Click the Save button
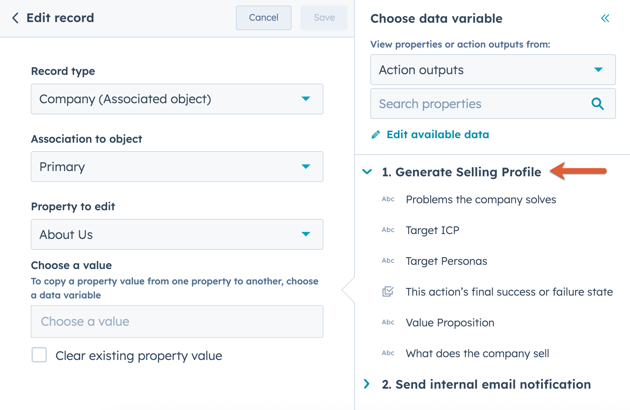The width and height of the screenshot is (630, 410). [324, 18]
